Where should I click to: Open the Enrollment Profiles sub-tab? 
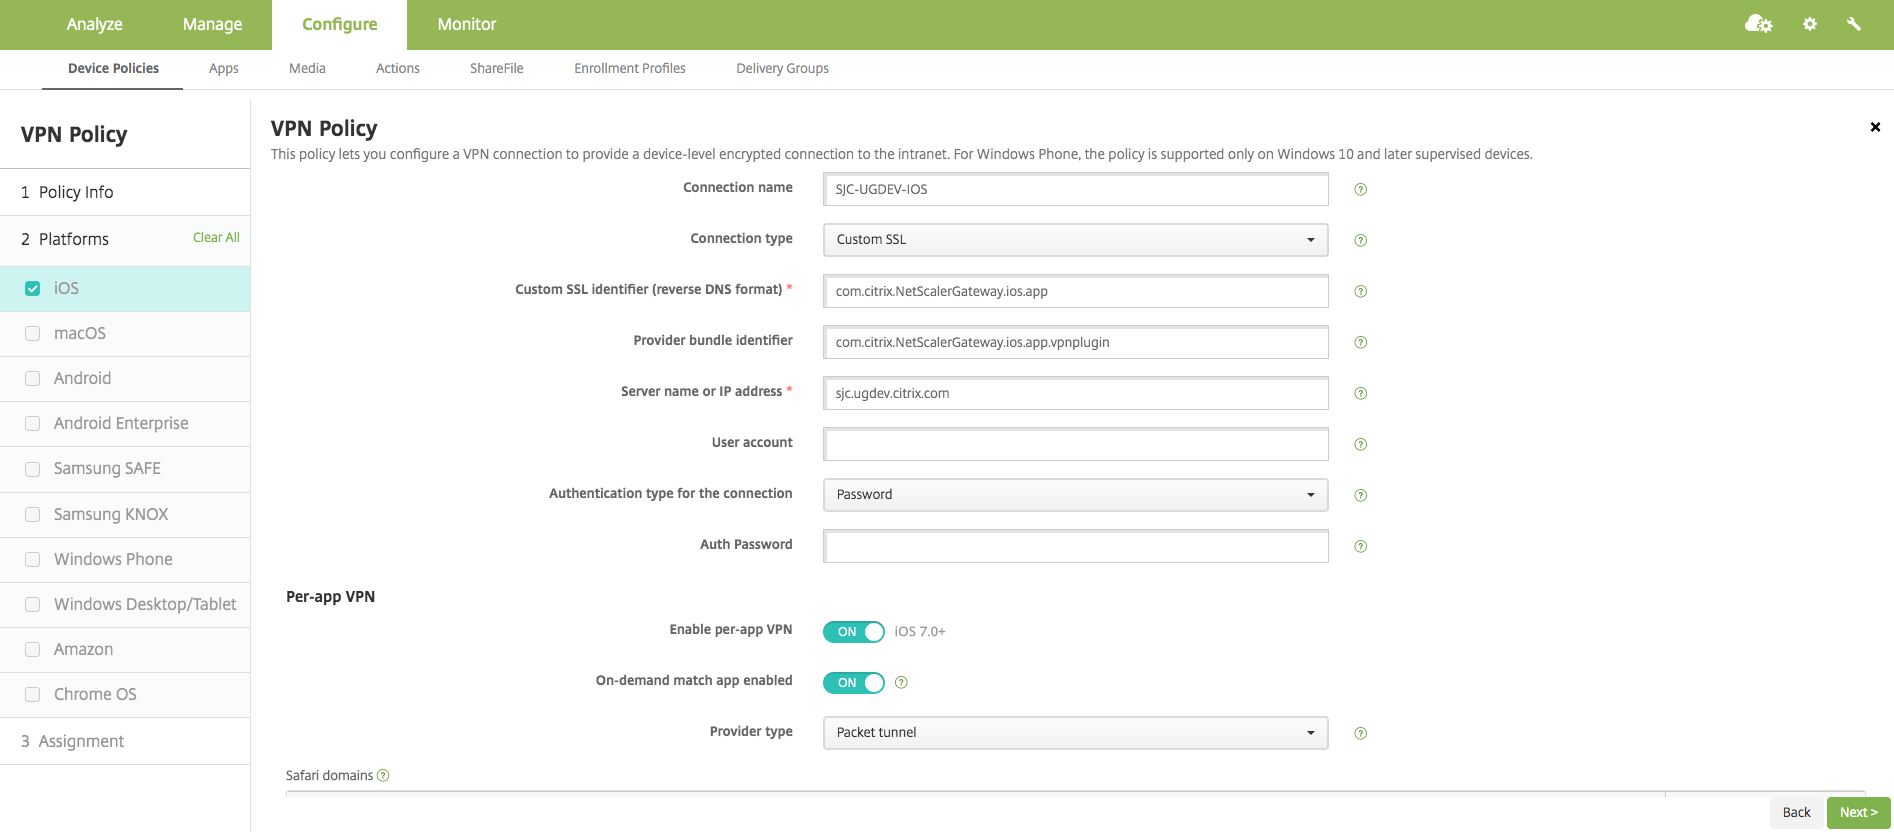coord(630,69)
